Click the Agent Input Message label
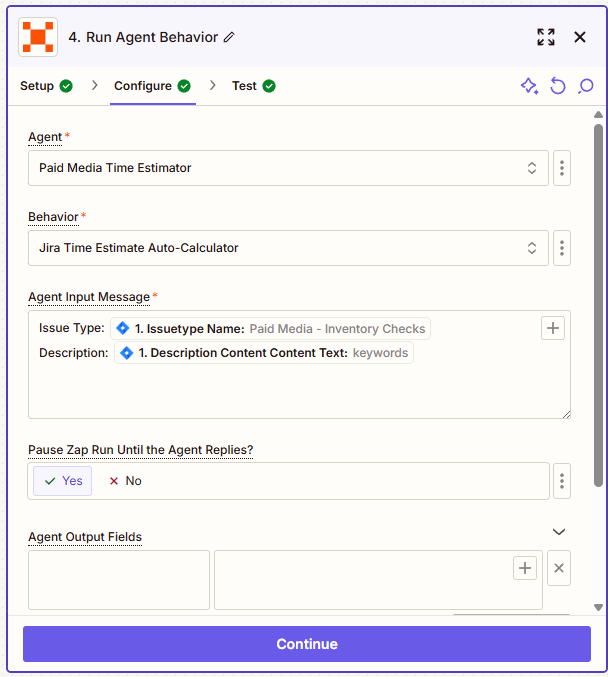This screenshot has height=677, width=608. (89, 297)
